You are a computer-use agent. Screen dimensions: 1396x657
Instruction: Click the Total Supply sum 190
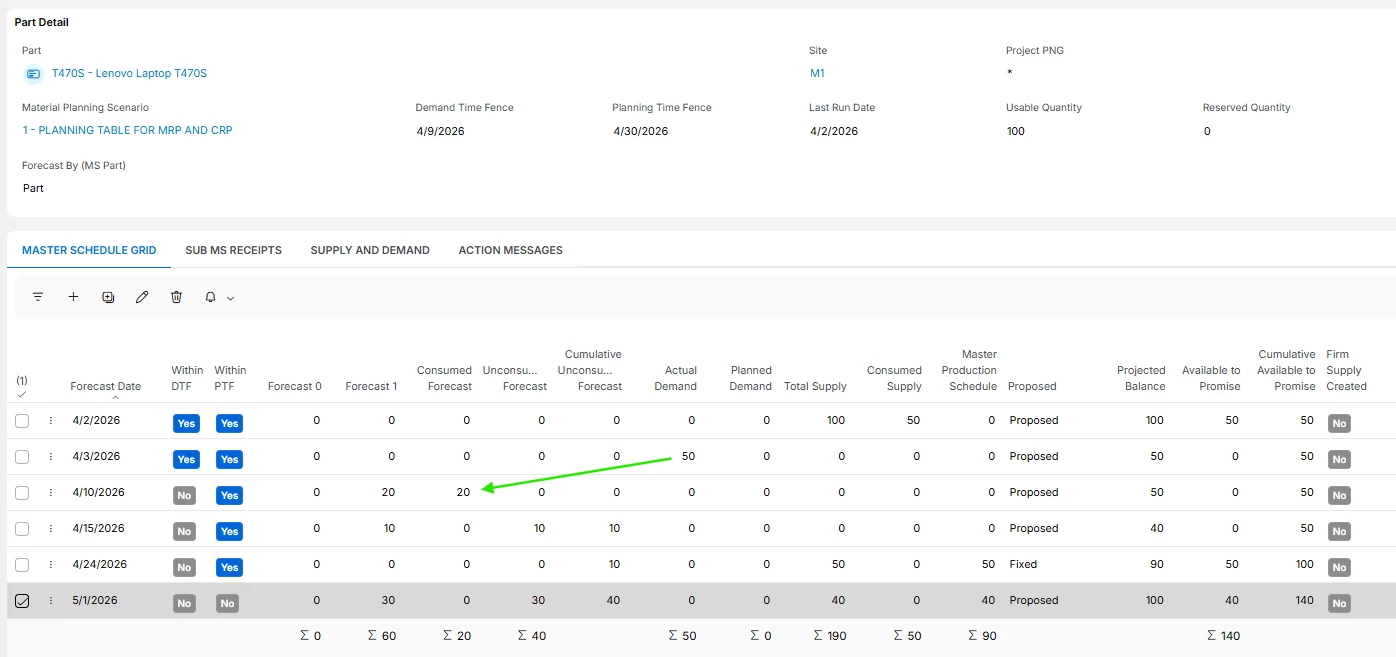[830, 635]
